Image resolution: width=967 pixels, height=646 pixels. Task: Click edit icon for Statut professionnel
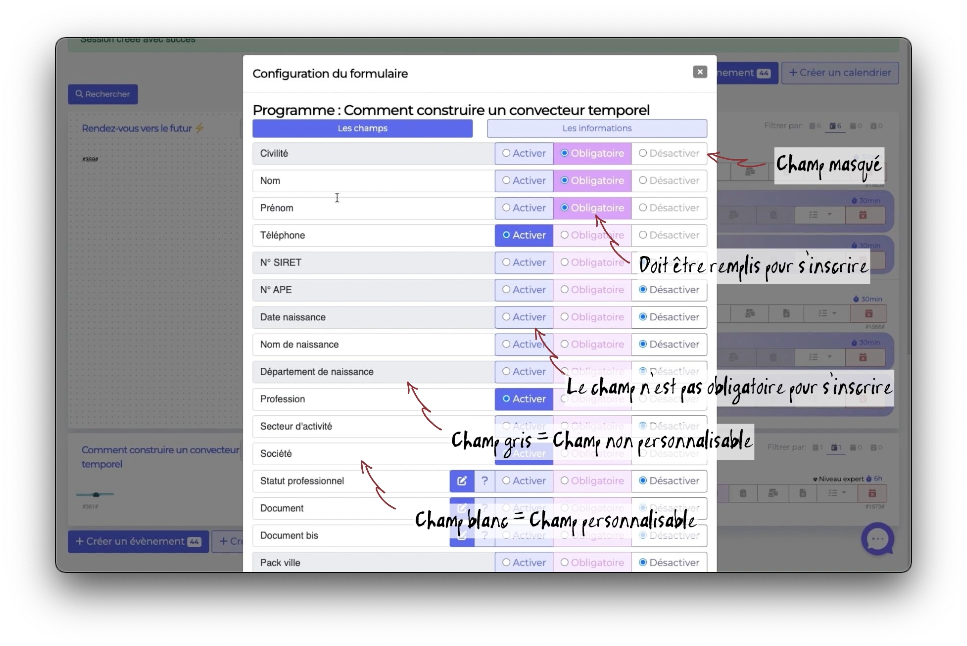(x=462, y=481)
